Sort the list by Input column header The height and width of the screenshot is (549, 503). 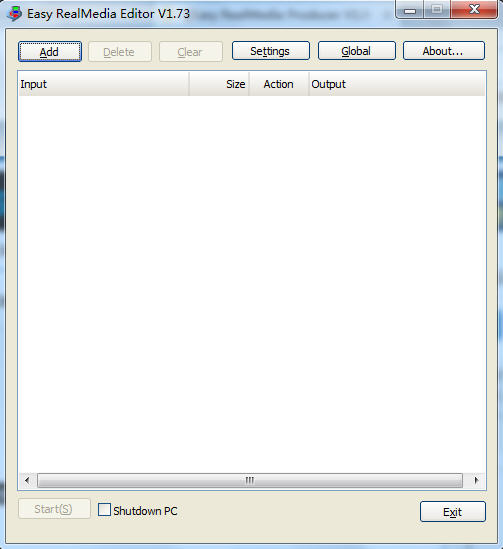coord(103,84)
